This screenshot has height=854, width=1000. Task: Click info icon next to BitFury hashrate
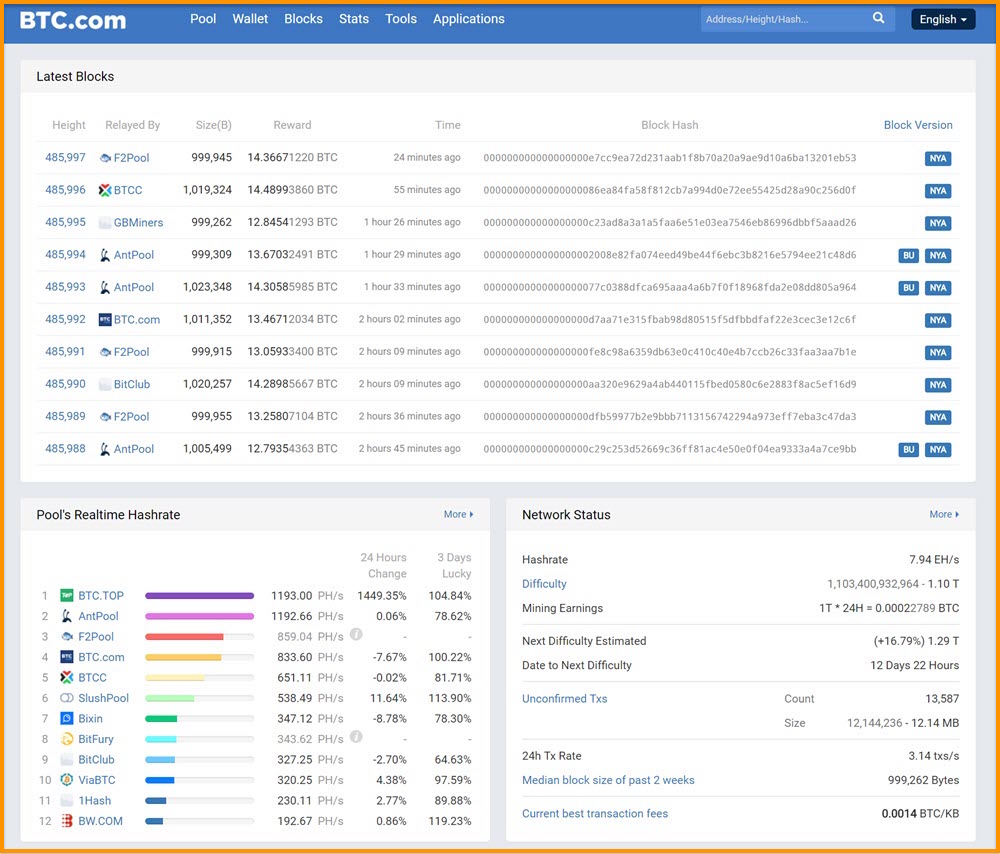point(357,737)
